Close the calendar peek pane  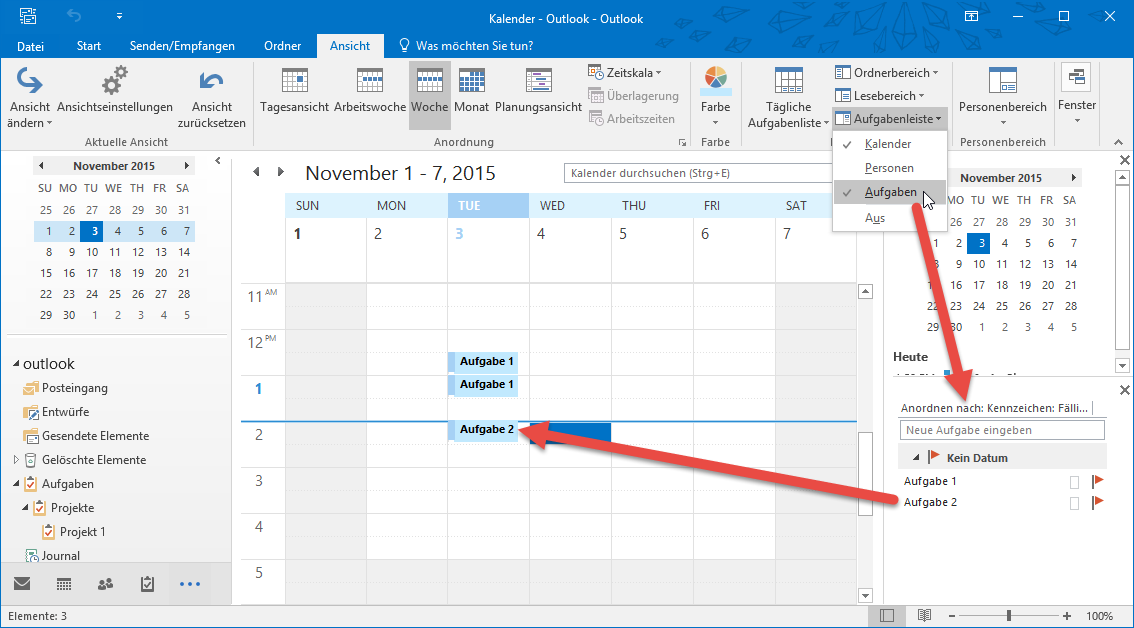pos(1124,160)
